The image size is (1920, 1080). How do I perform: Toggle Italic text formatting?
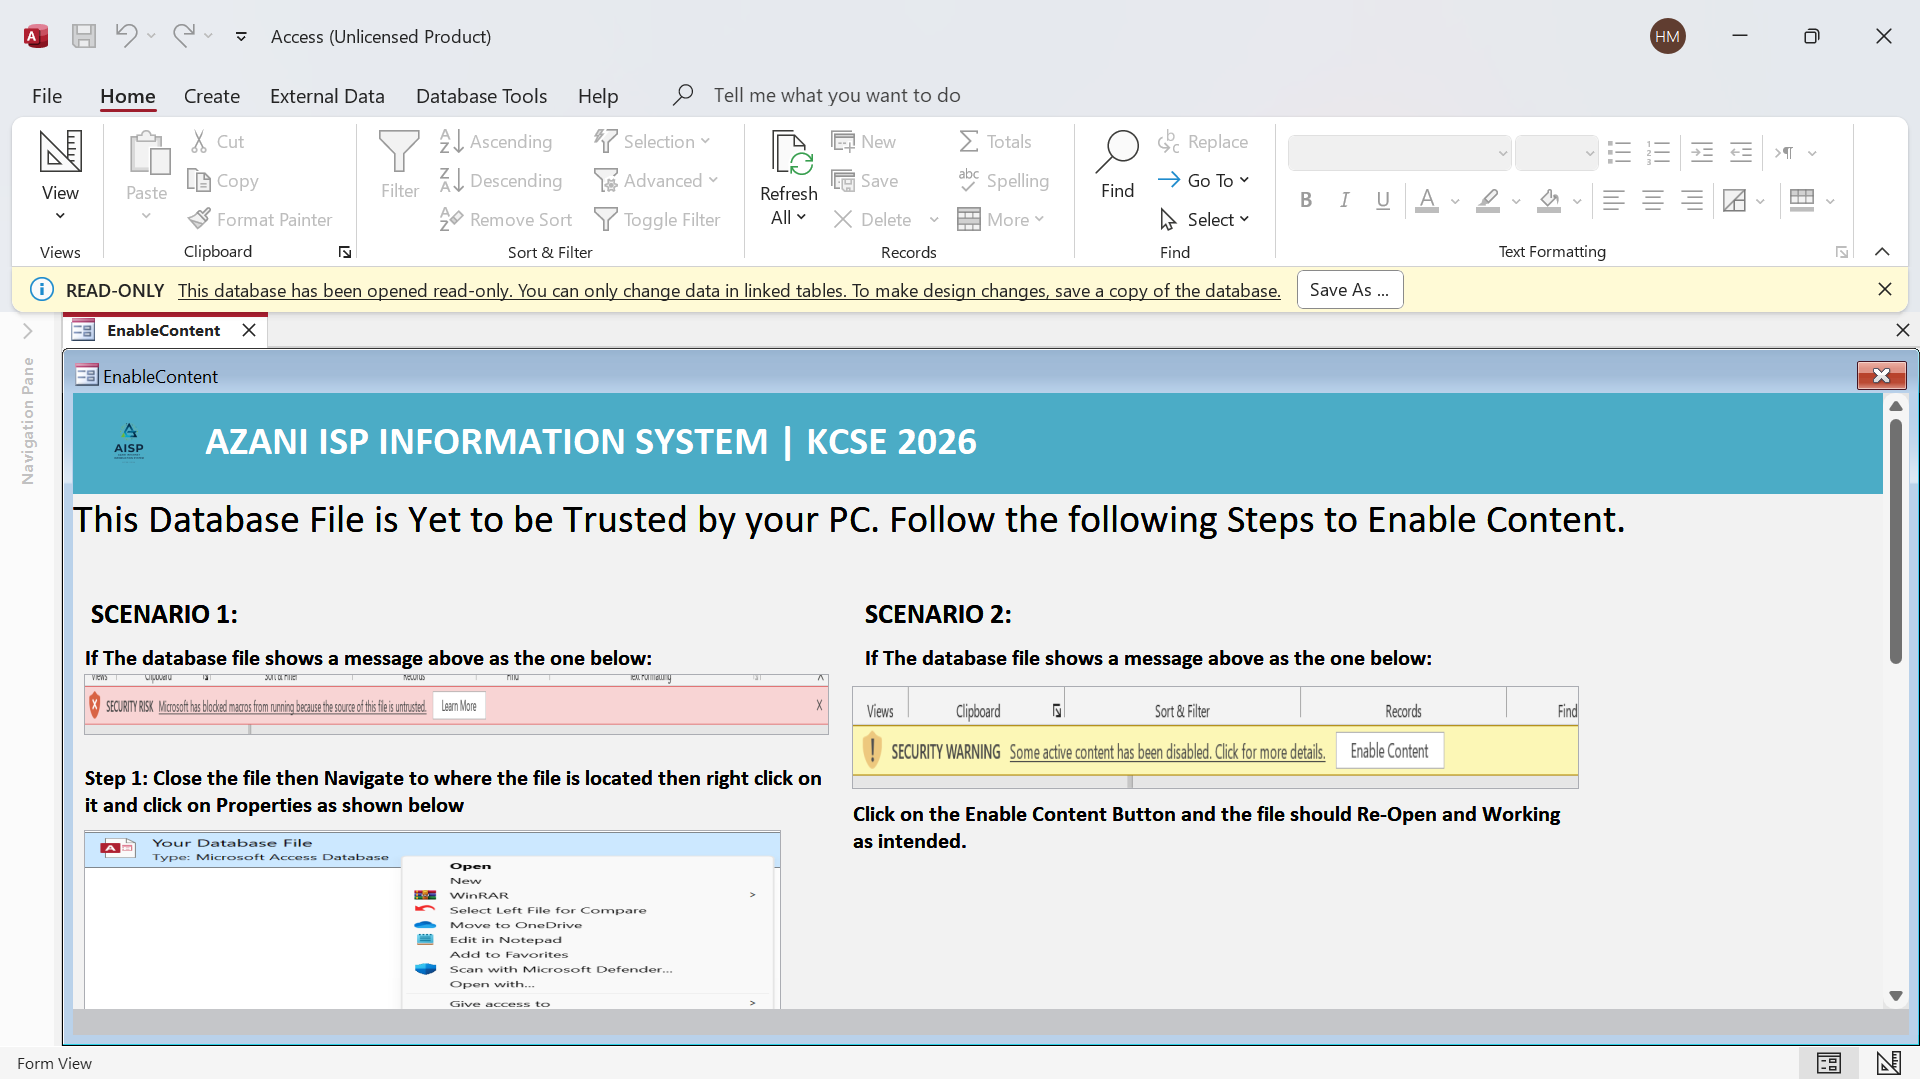(1345, 201)
